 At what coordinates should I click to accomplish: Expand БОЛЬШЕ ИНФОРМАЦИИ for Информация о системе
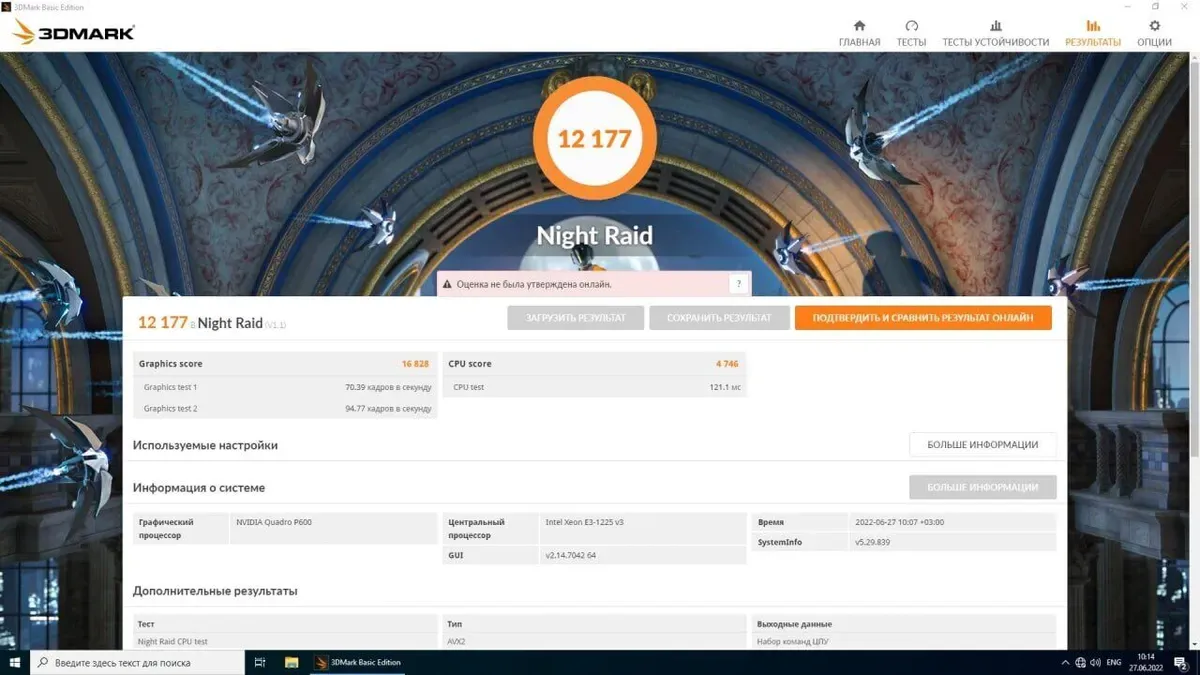pos(982,487)
